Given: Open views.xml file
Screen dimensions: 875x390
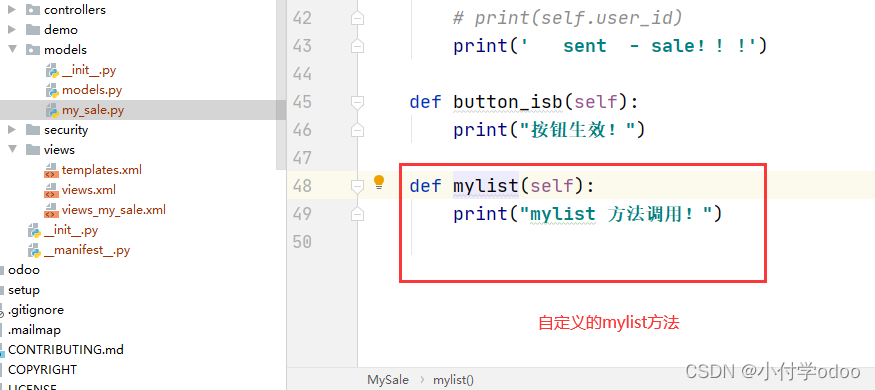Looking at the screenshot, I should (x=89, y=190).
